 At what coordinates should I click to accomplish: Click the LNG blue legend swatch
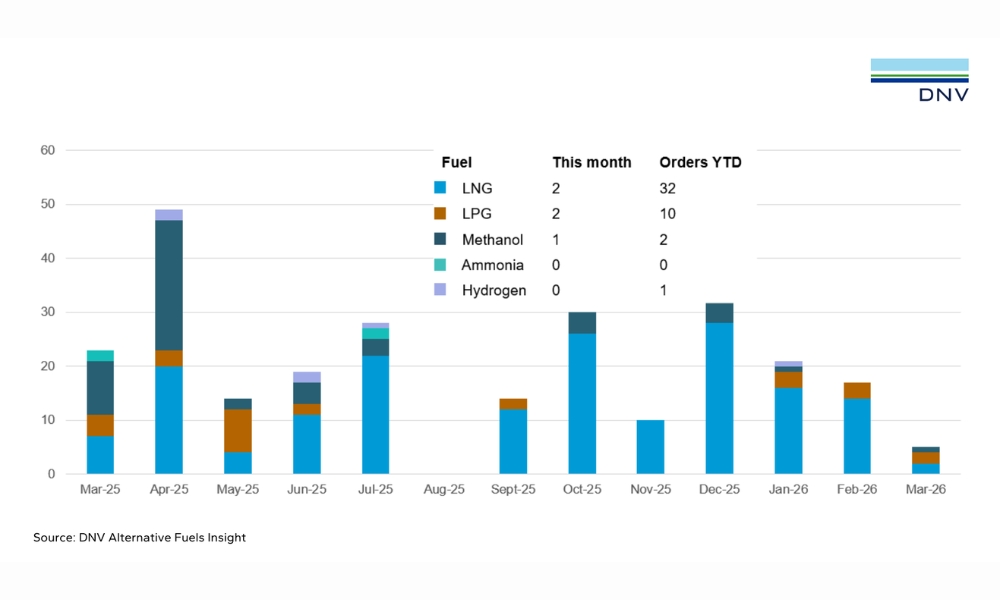pyautogui.click(x=440, y=188)
